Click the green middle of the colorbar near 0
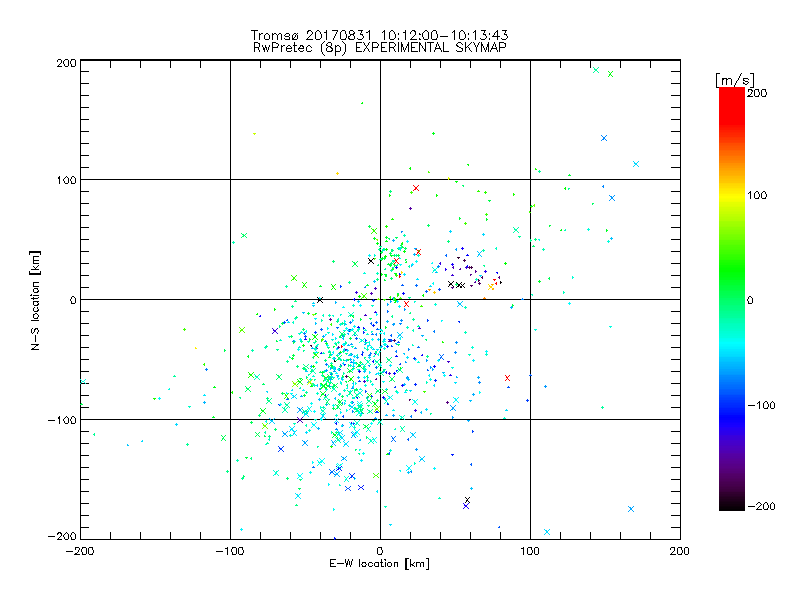The image size is (800, 600). pos(732,299)
